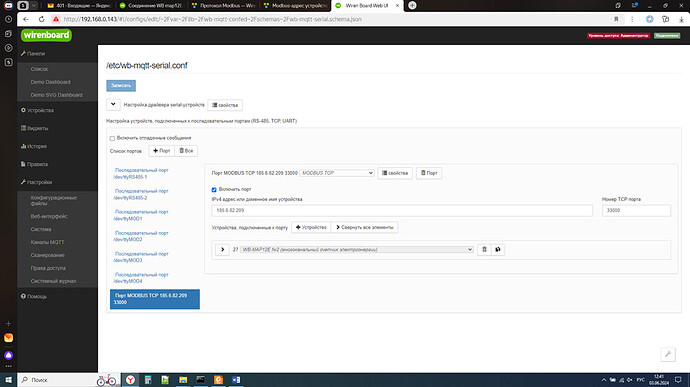This screenshot has height=387, width=690.
Task: Expand device 27 settings with the chevron
Action: click(222, 250)
